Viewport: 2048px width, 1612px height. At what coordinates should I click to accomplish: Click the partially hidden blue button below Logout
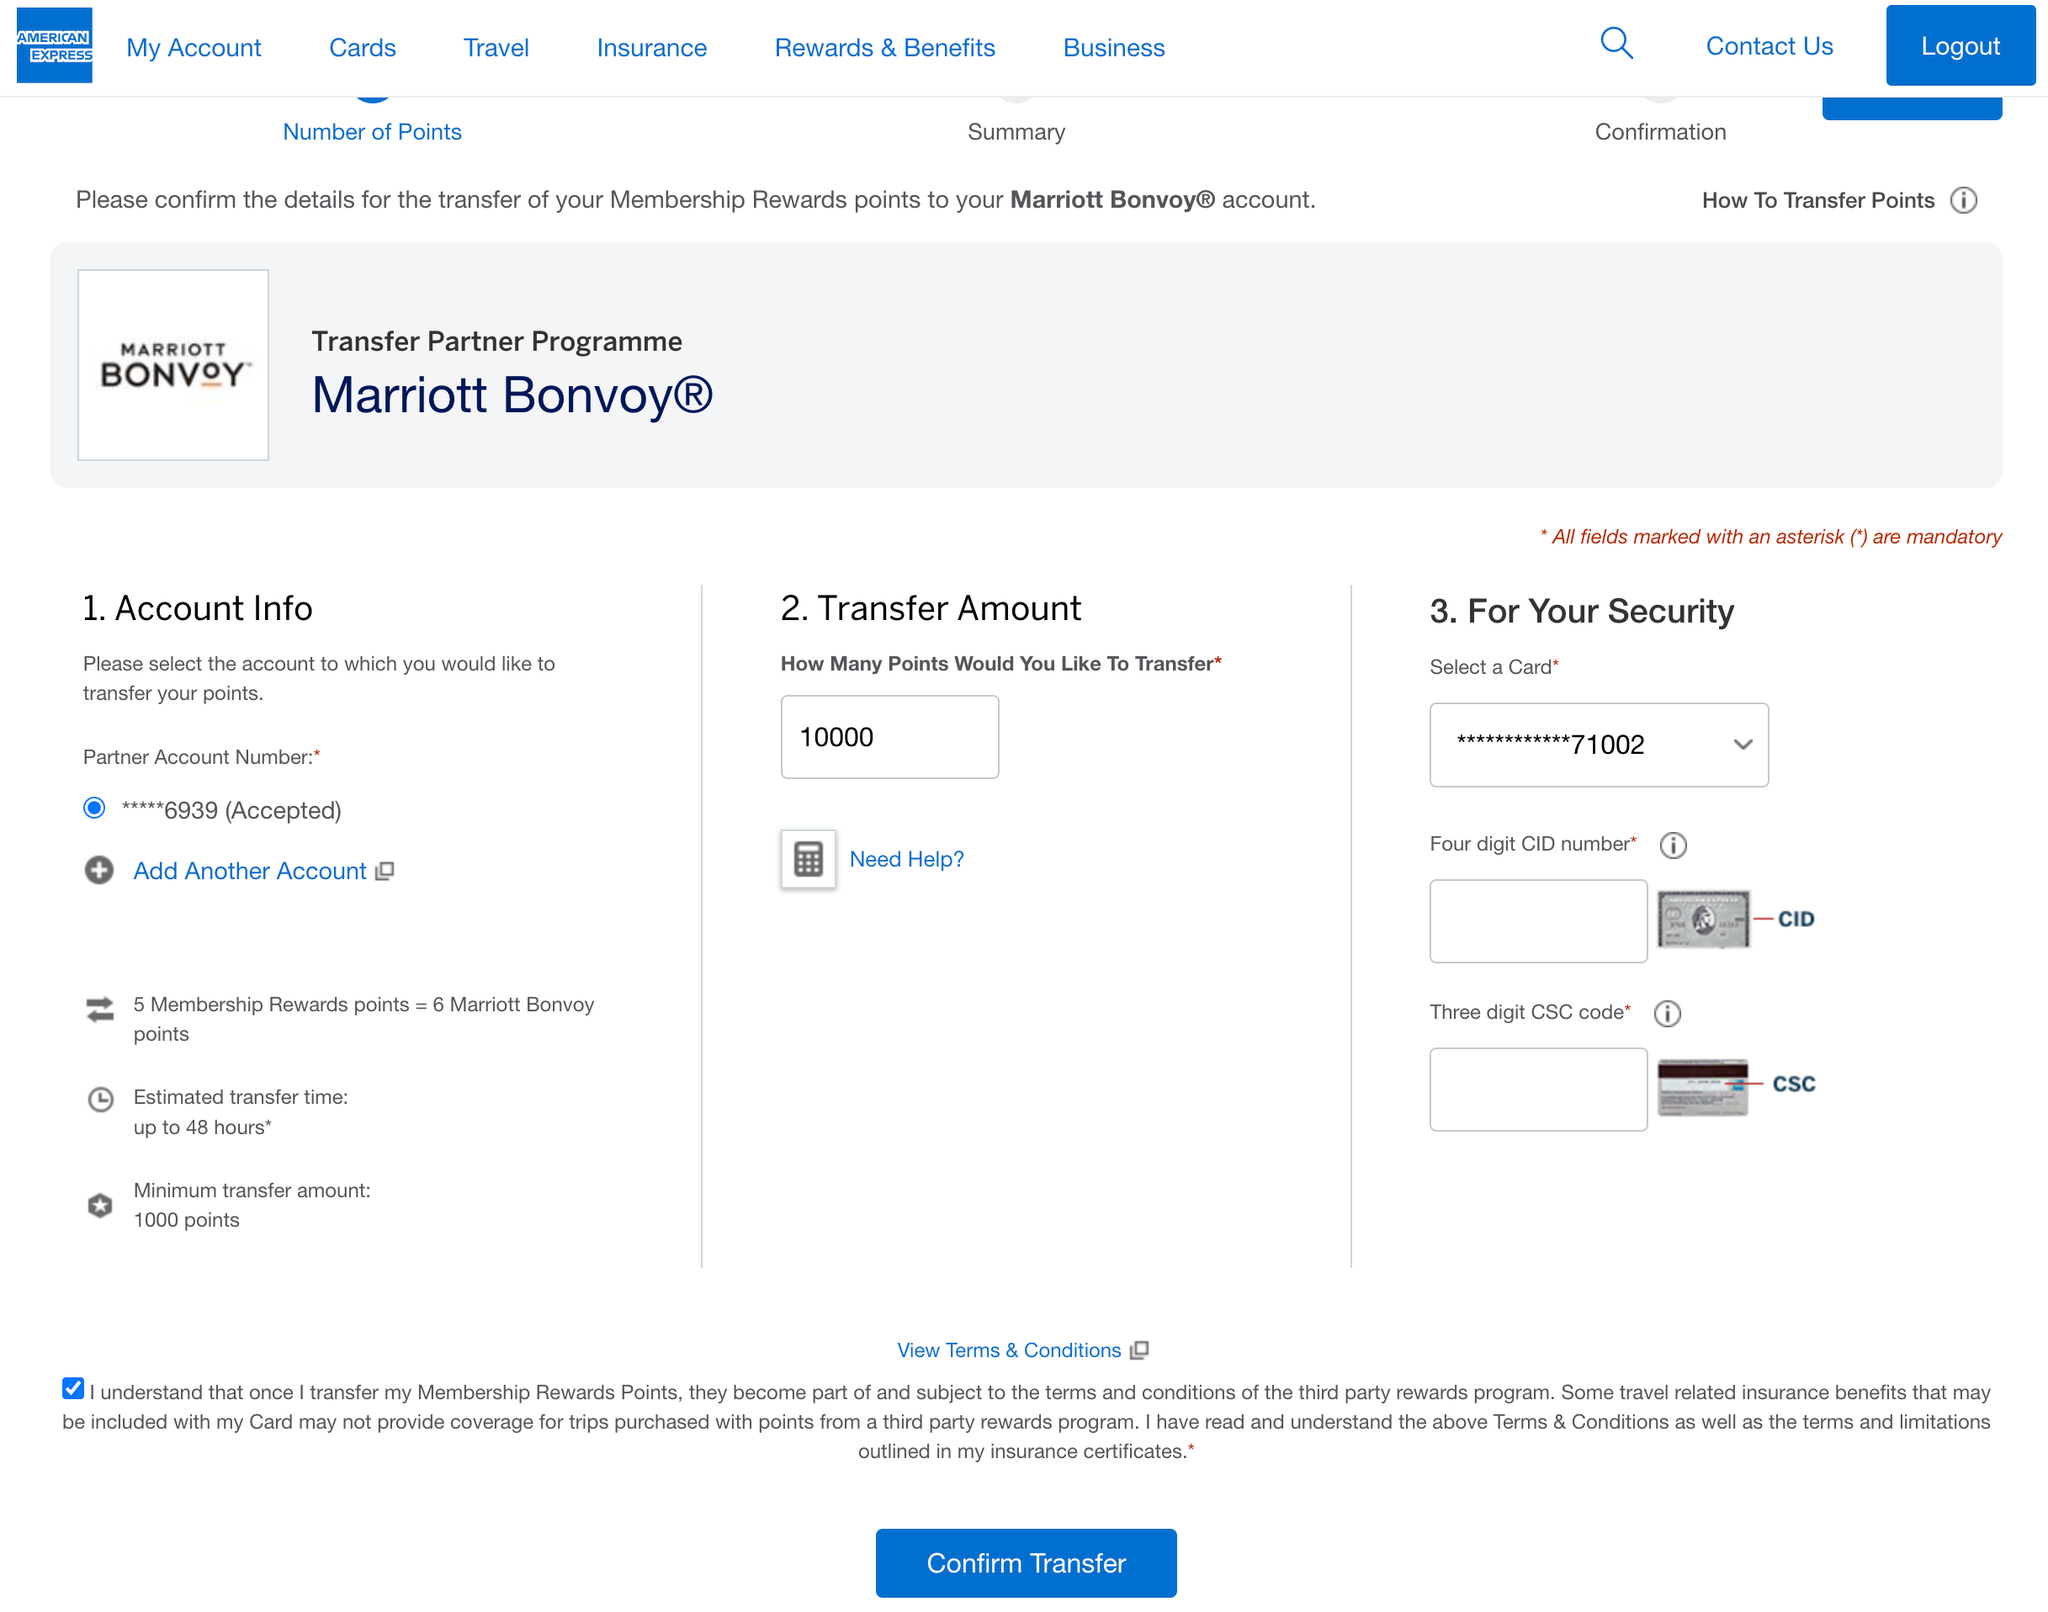tap(1911, 108)
